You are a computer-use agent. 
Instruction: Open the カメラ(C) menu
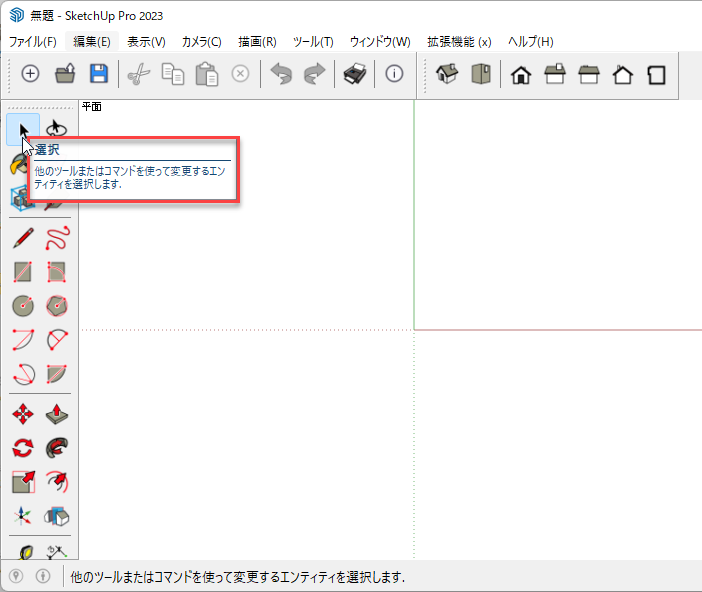point(201,41)
